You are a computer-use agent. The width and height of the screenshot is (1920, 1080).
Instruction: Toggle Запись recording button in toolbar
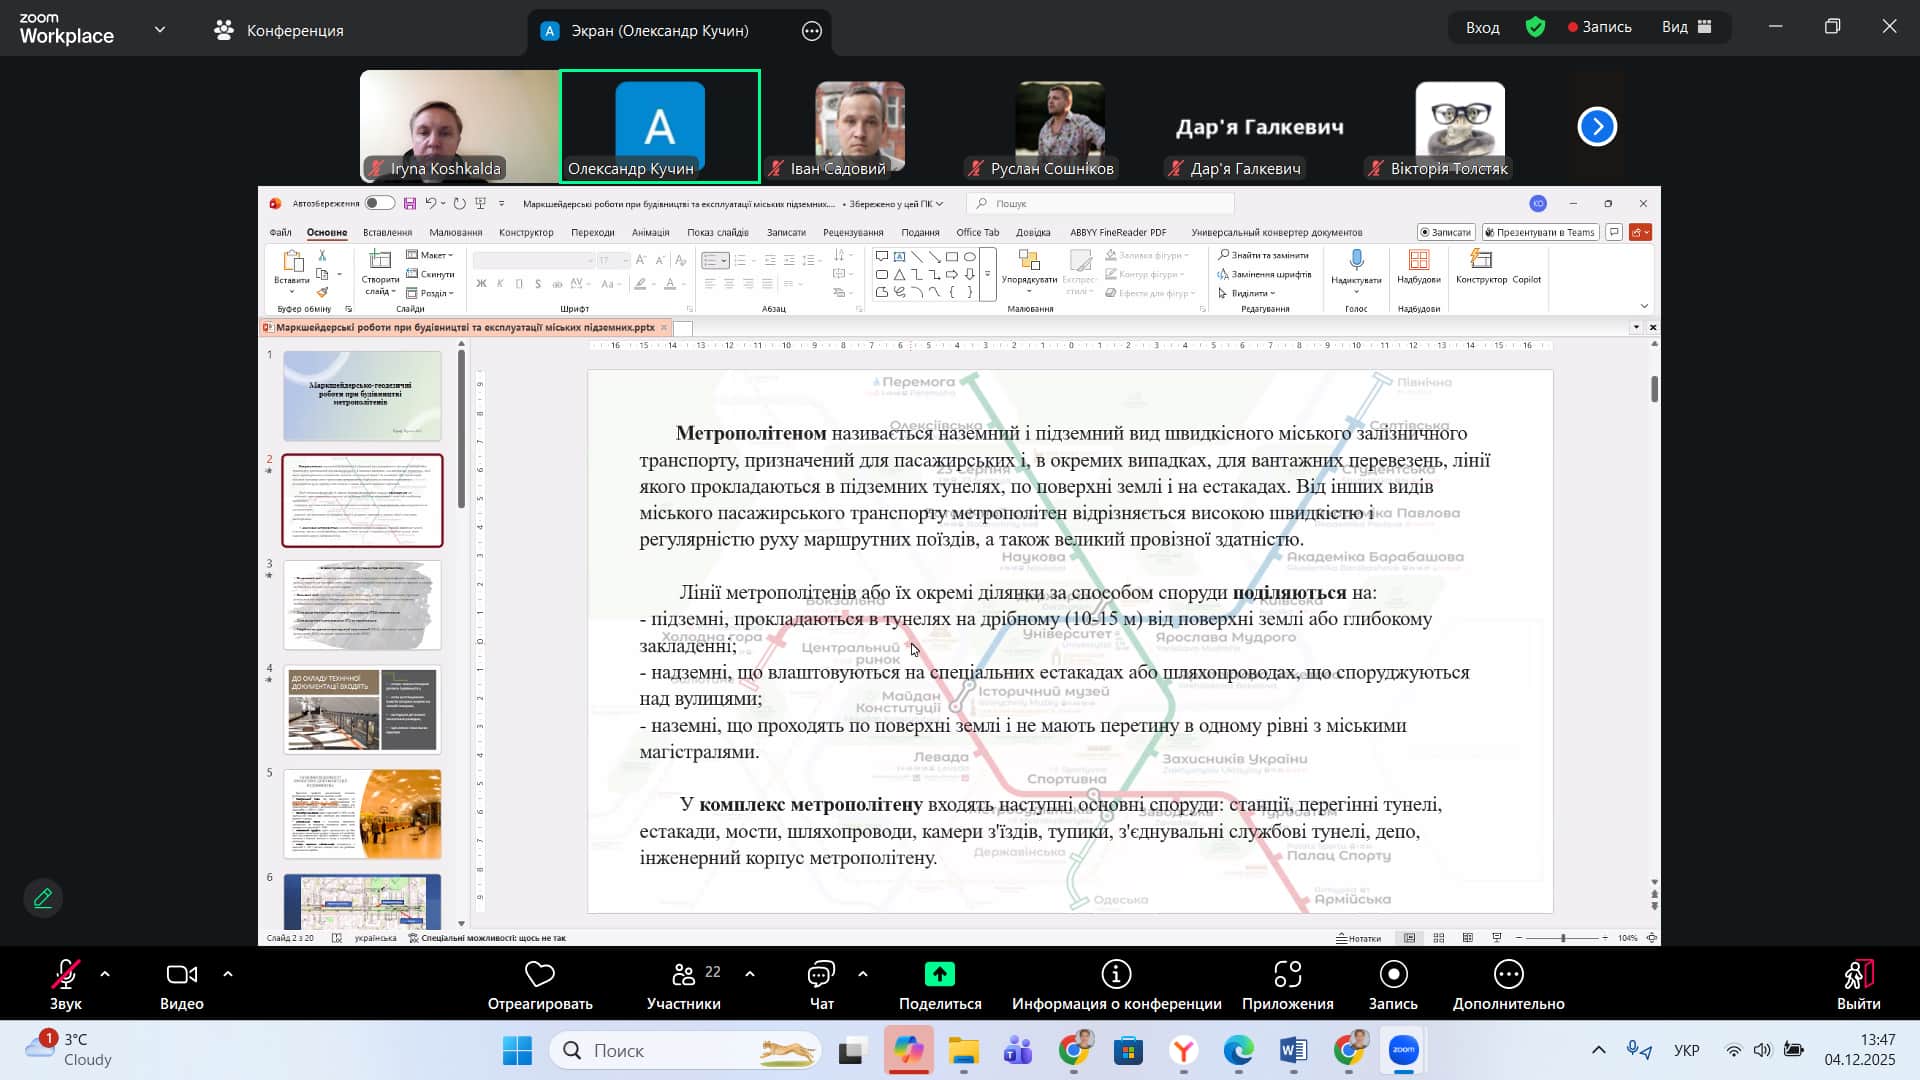tap(1393, 974)
